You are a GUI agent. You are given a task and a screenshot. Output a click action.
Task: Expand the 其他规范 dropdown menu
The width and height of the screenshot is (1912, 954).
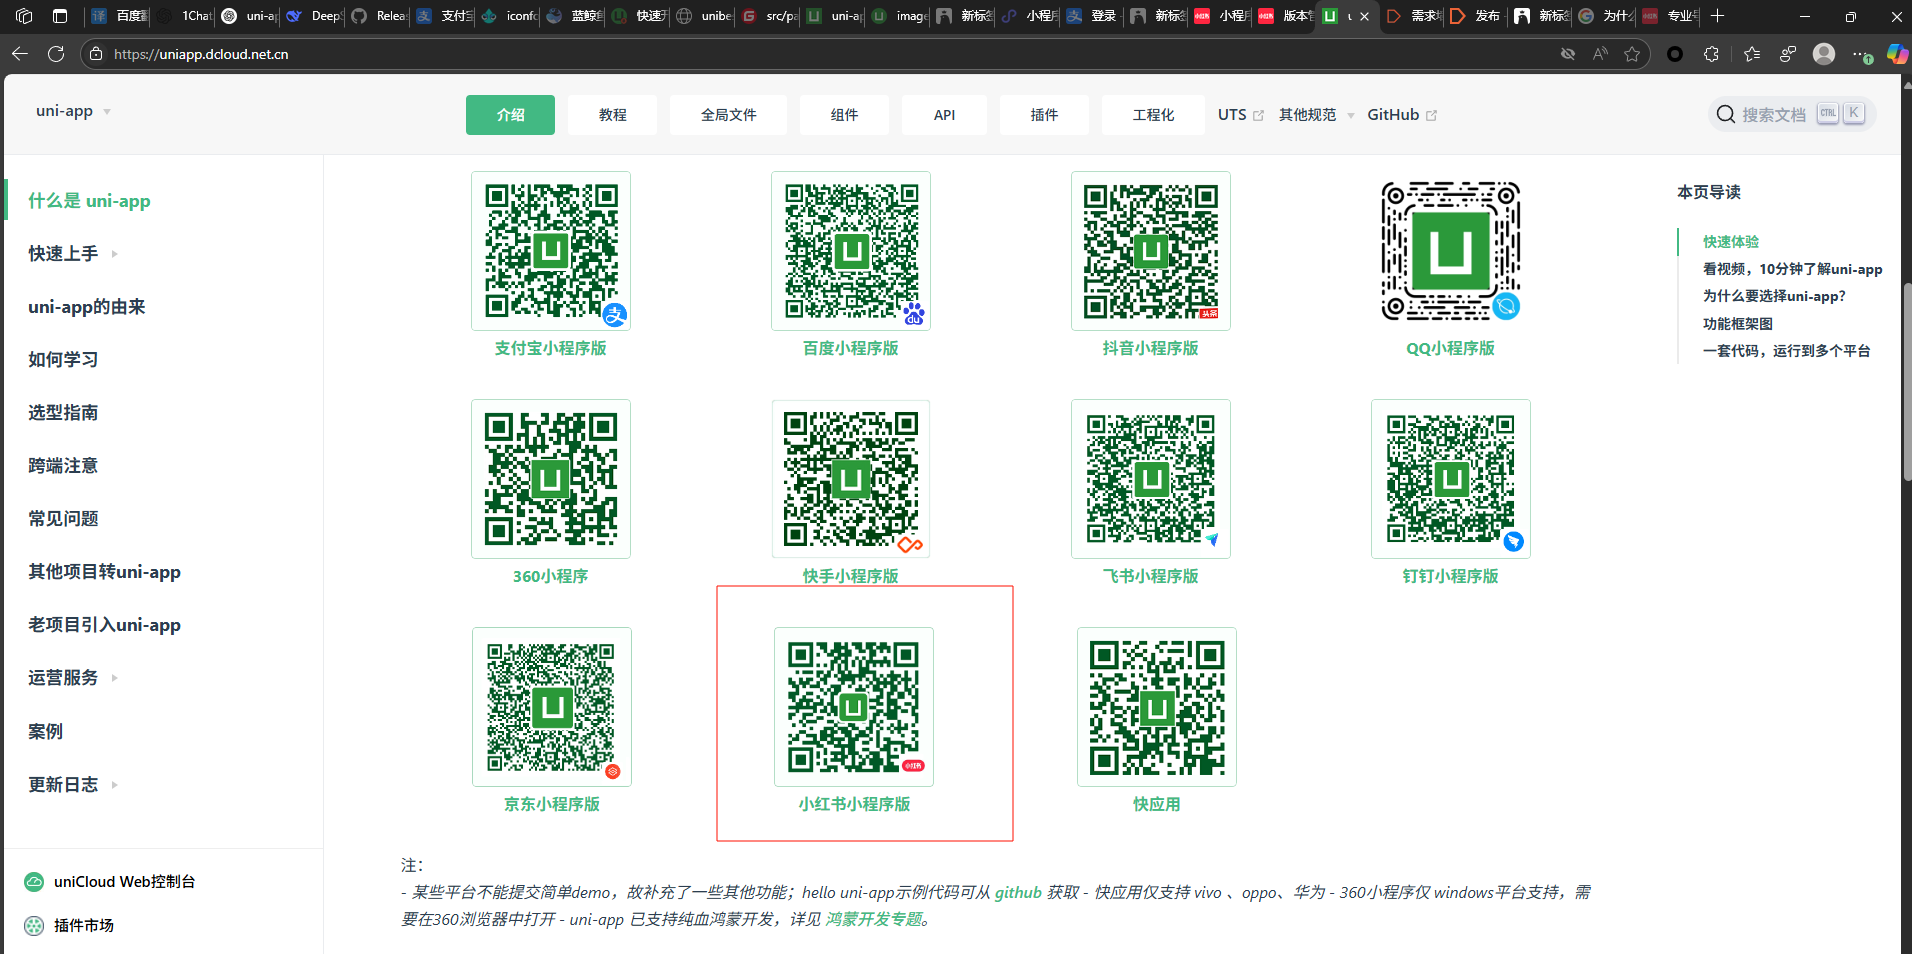click(x=1317, y=115)
